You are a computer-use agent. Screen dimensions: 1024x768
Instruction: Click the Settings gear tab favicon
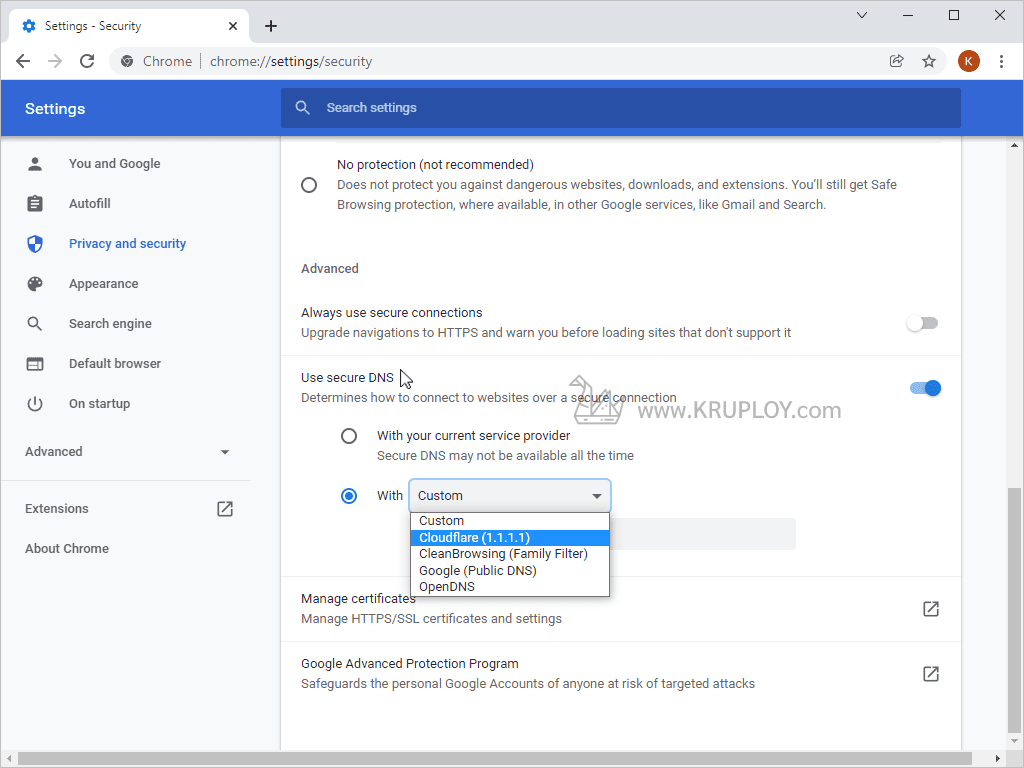[x=29, y=26]
